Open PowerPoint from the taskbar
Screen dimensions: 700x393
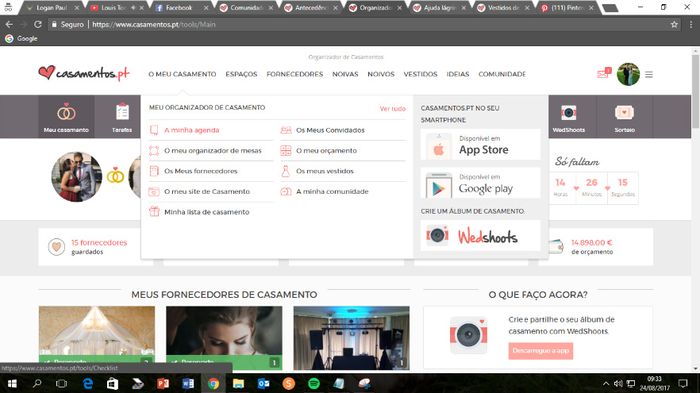163,384
